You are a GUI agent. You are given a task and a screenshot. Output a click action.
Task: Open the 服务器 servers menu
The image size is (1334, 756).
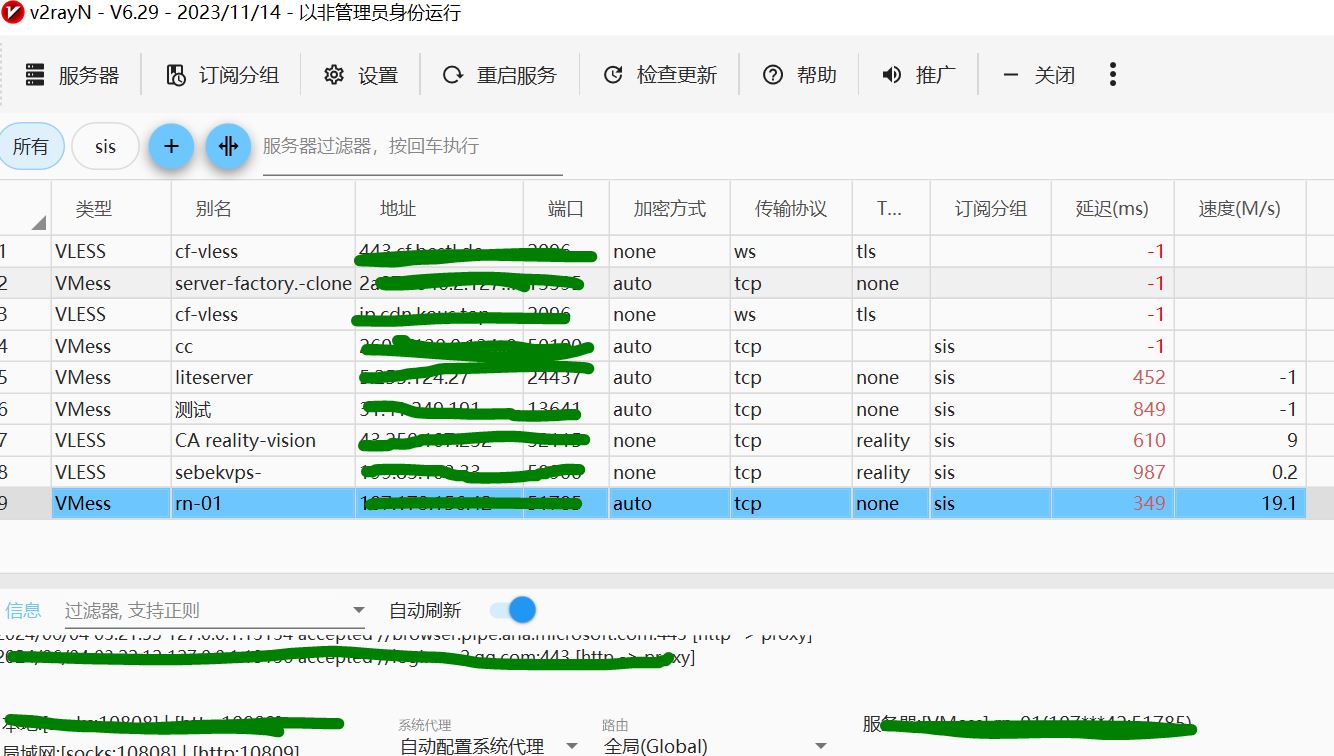tap(72, 75)
